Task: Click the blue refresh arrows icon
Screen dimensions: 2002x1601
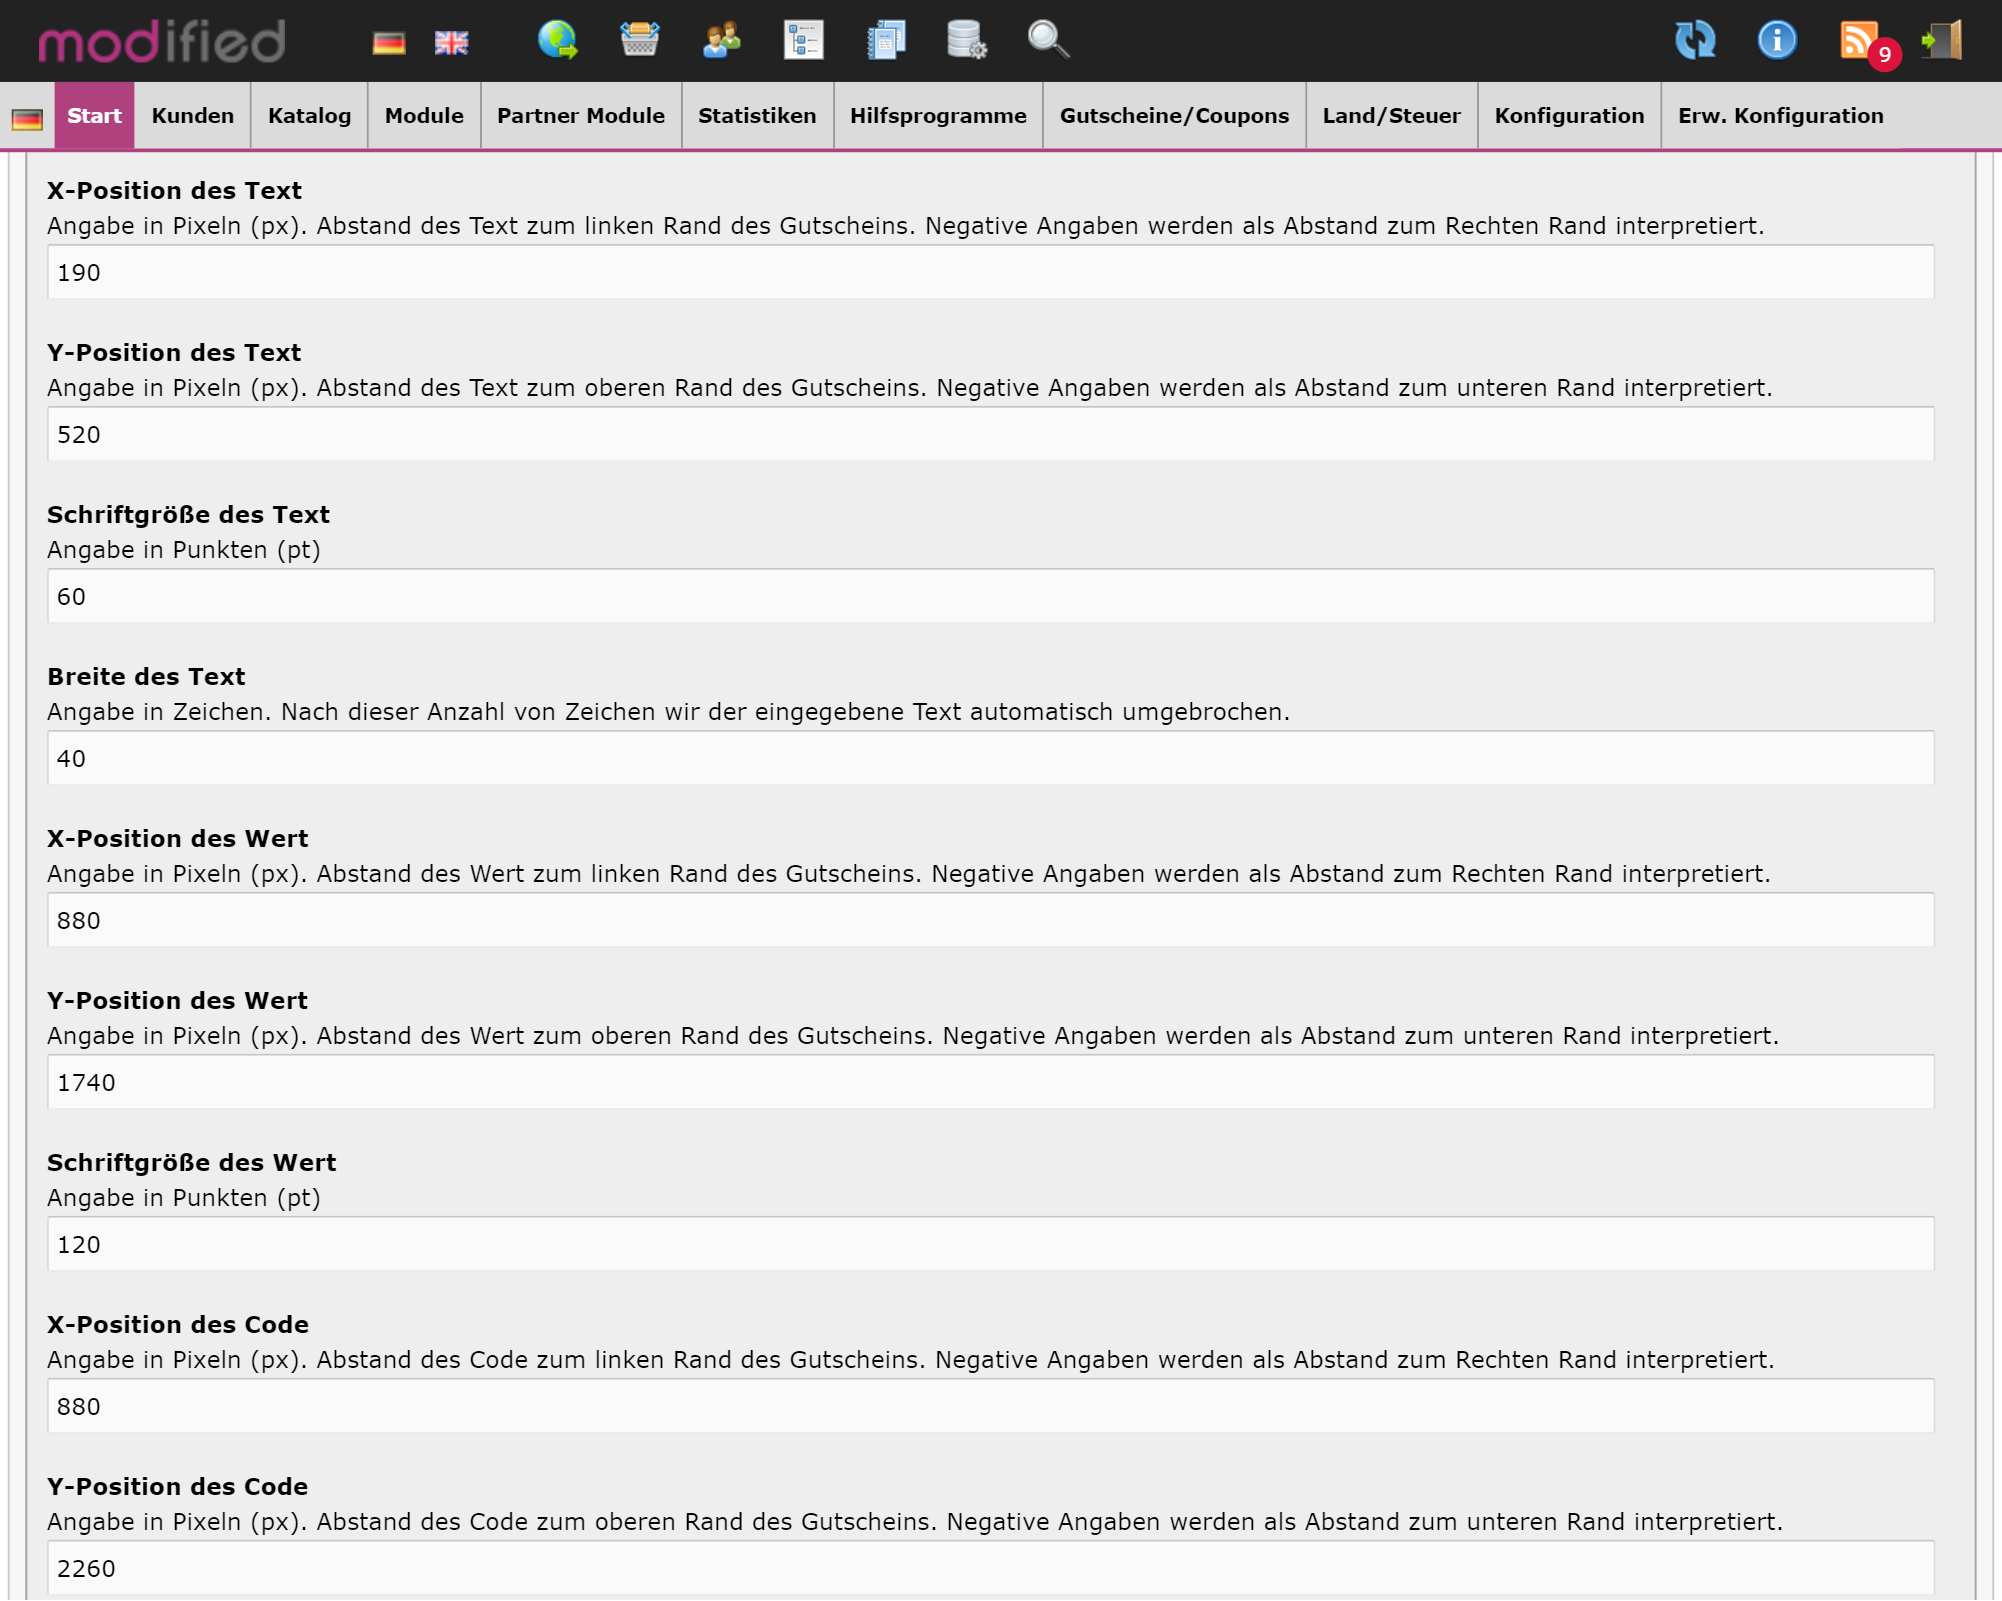Action: pyautogui.click(x=1695, y=40)
